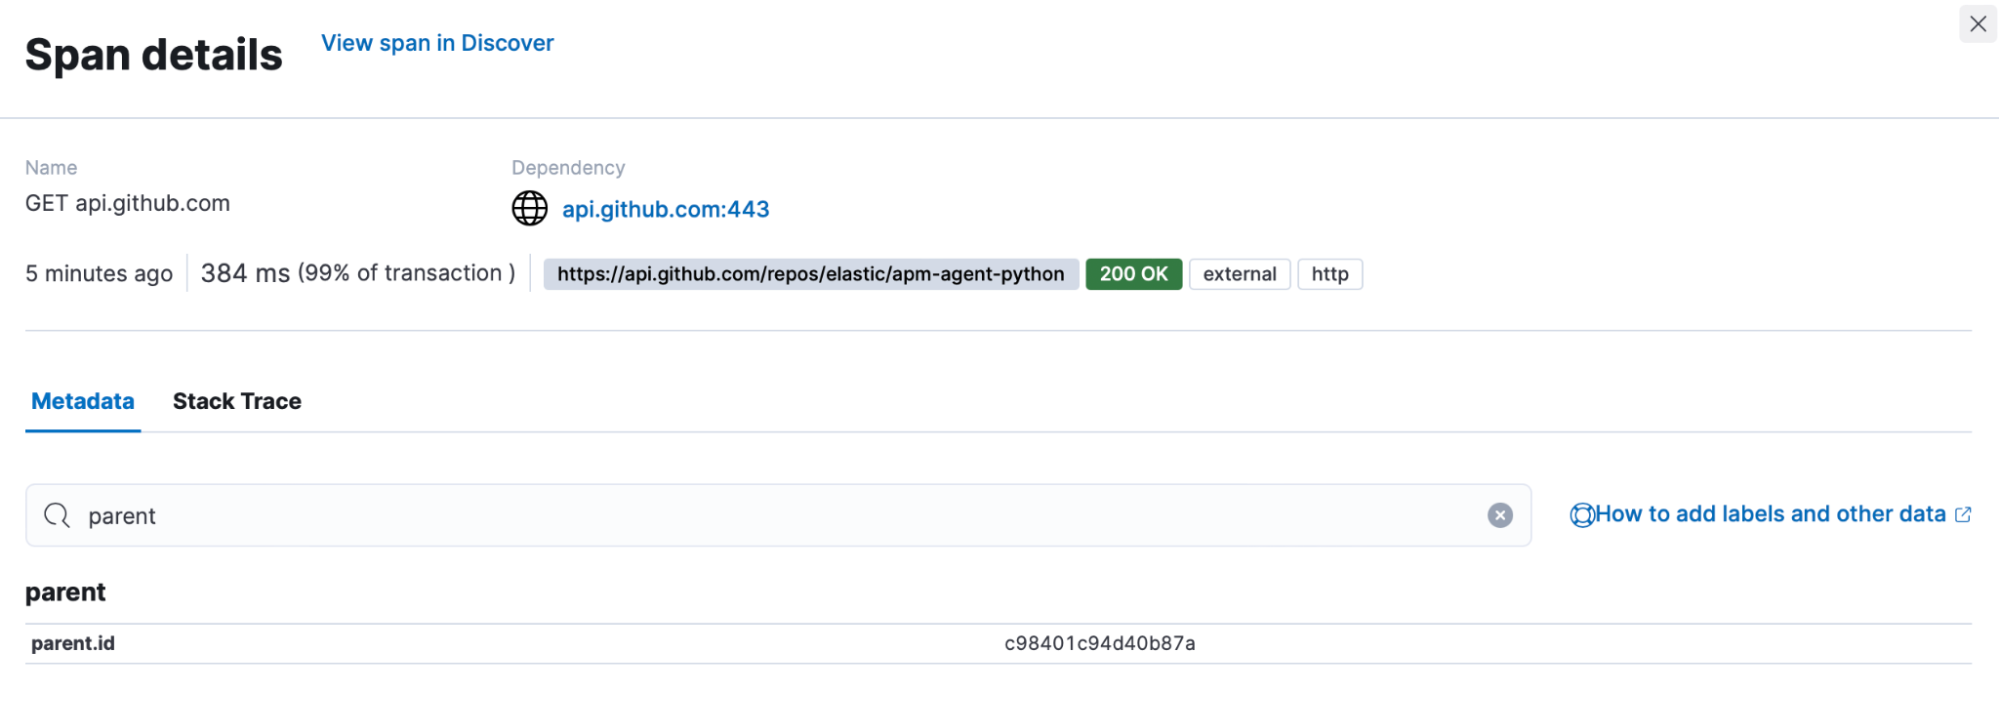Click the lifebuoy help icon
This screenshot has width=1999, height=728.
tap(1581, 515)
